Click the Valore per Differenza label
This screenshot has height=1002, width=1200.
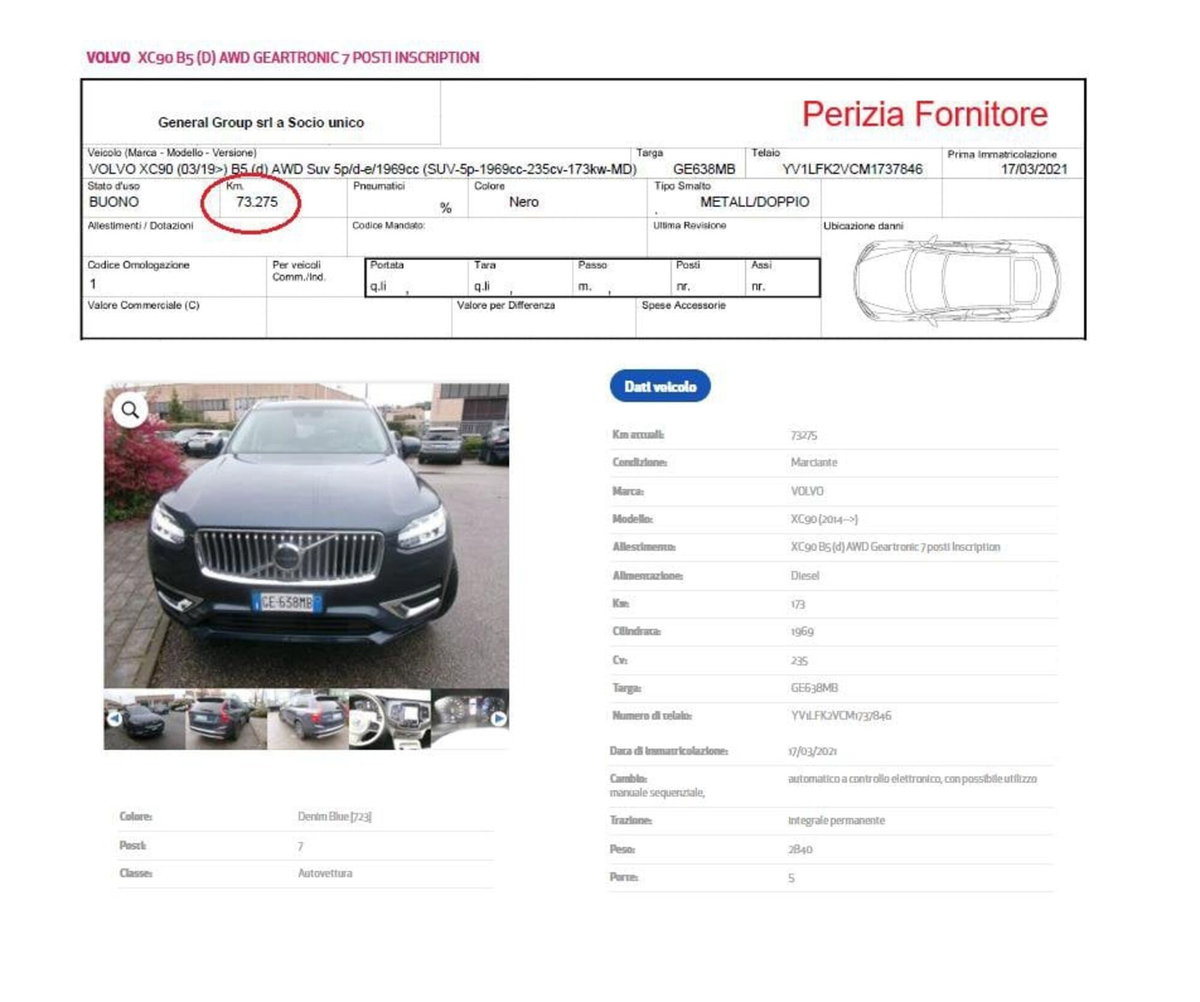[x=506, y=306]
